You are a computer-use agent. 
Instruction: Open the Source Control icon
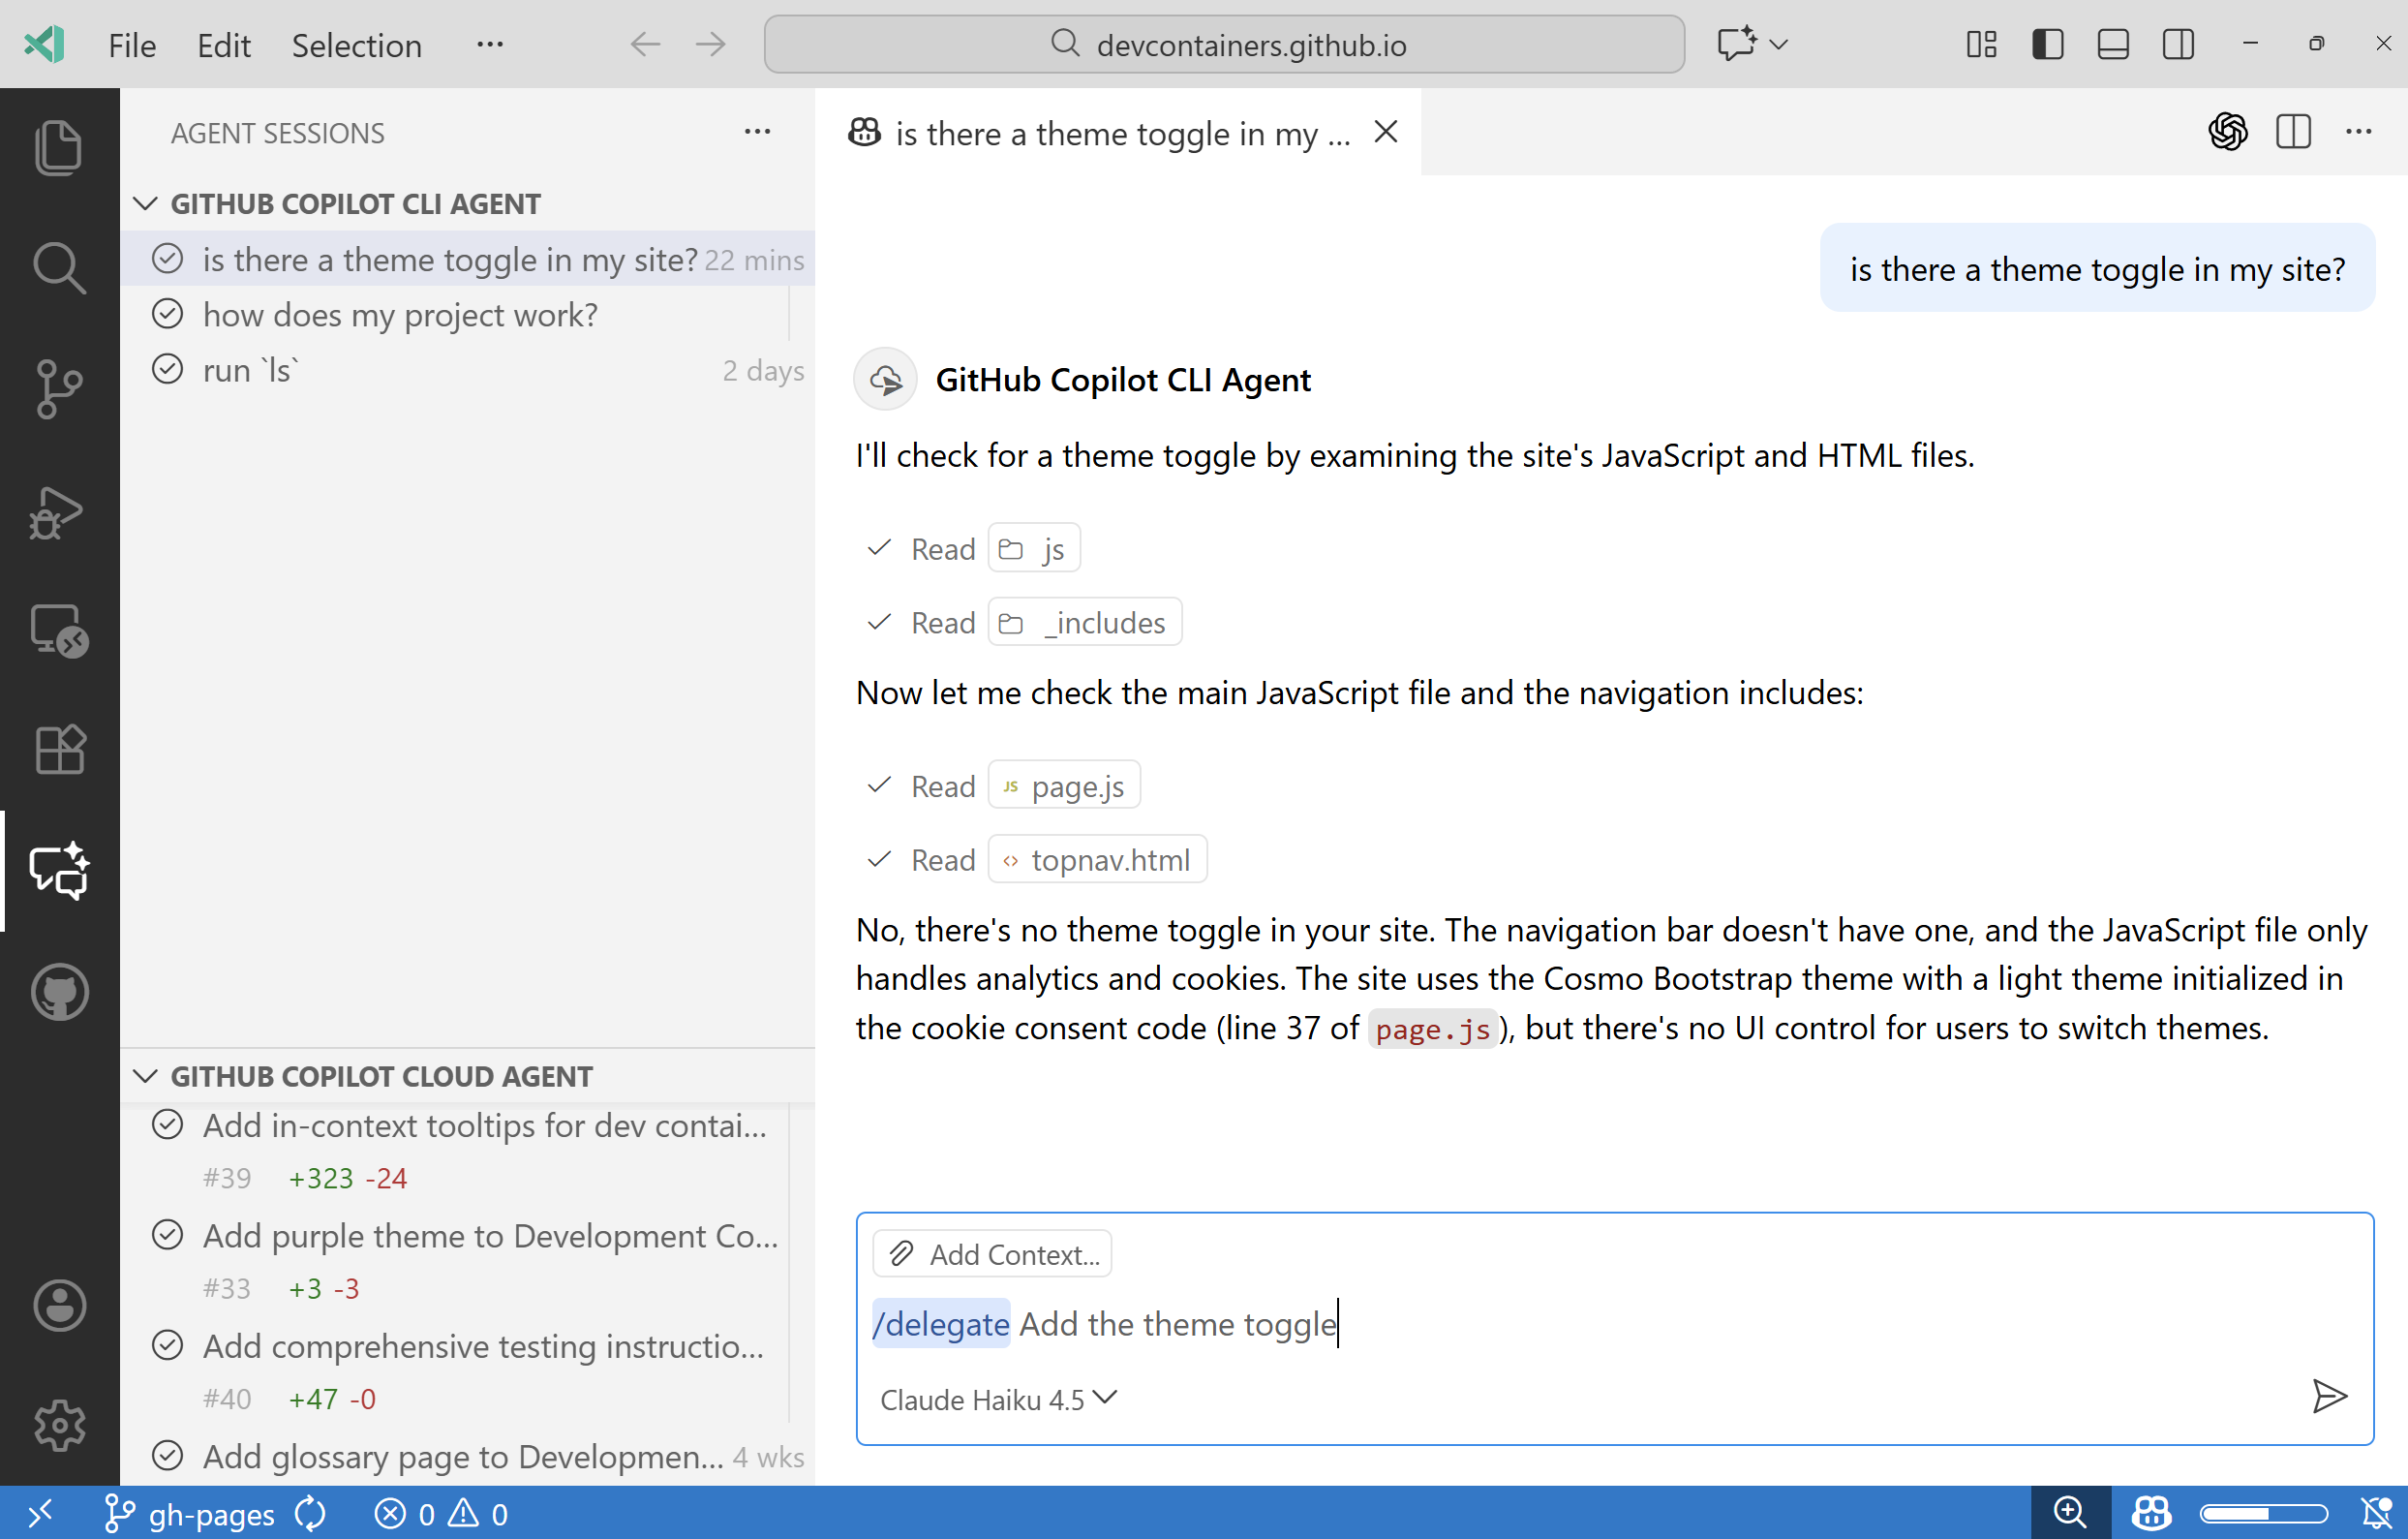(59, 388)
